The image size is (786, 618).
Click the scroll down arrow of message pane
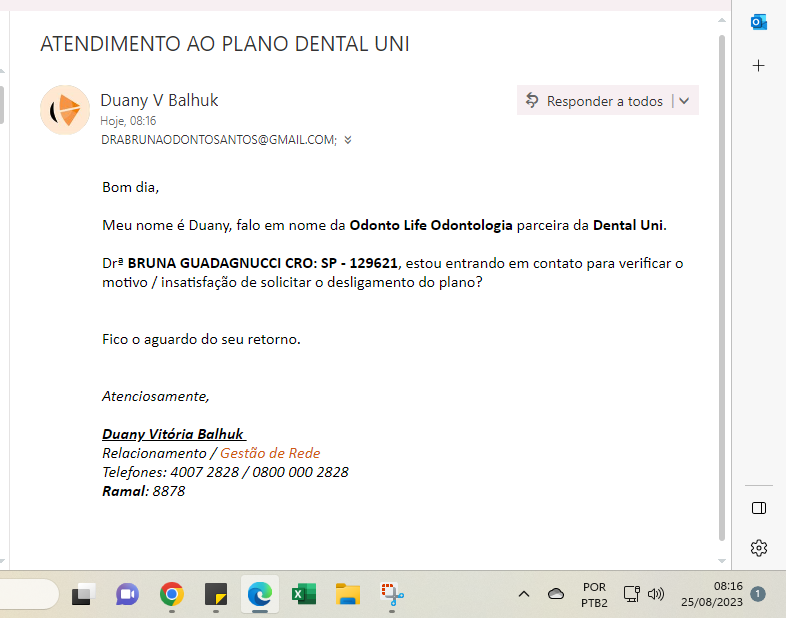722,561
